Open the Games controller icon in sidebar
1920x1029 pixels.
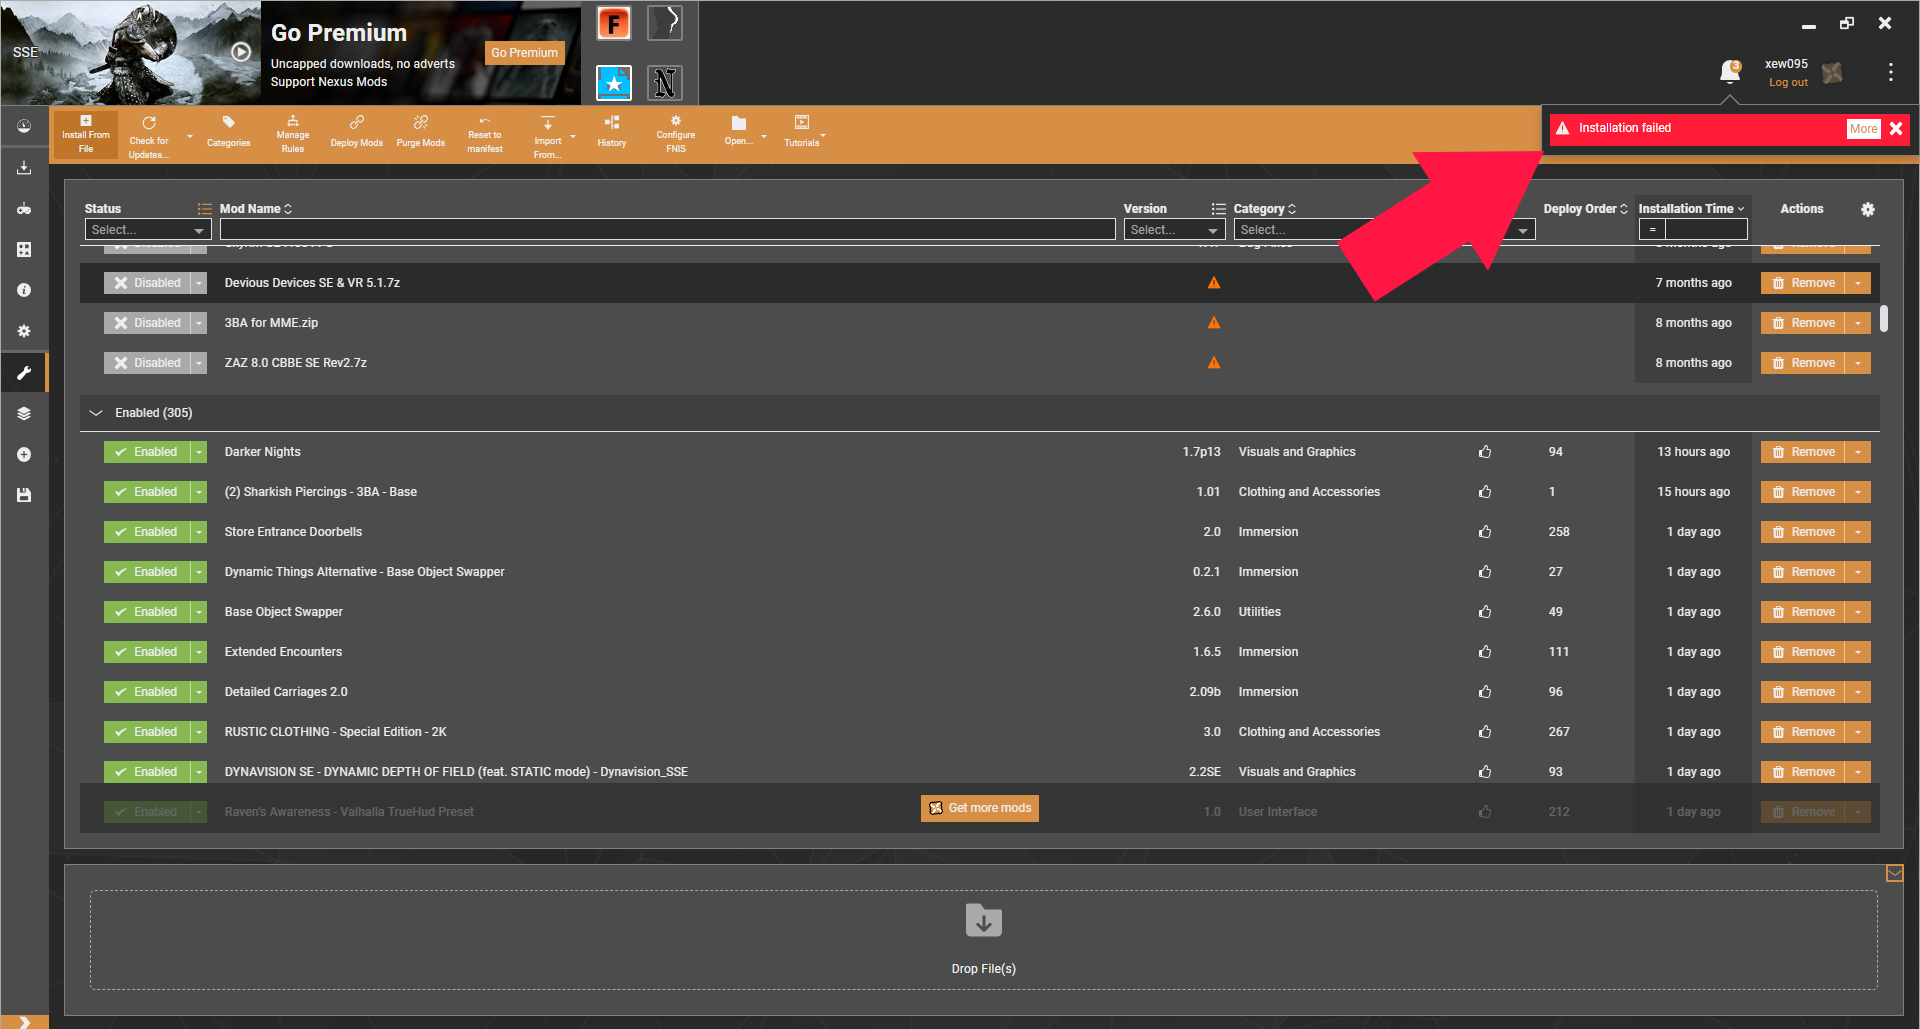pyautogui.click(x=24, y=209)
